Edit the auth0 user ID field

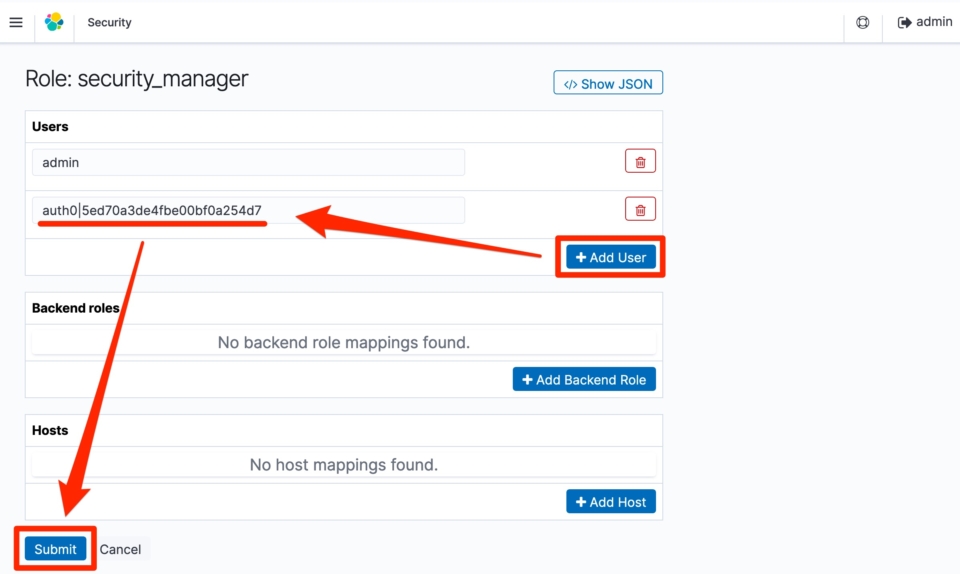click(x=249, y=210)
